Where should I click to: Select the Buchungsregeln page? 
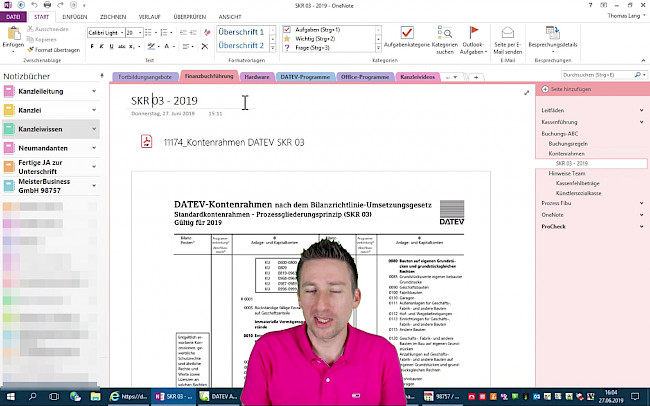coord(568,143)
